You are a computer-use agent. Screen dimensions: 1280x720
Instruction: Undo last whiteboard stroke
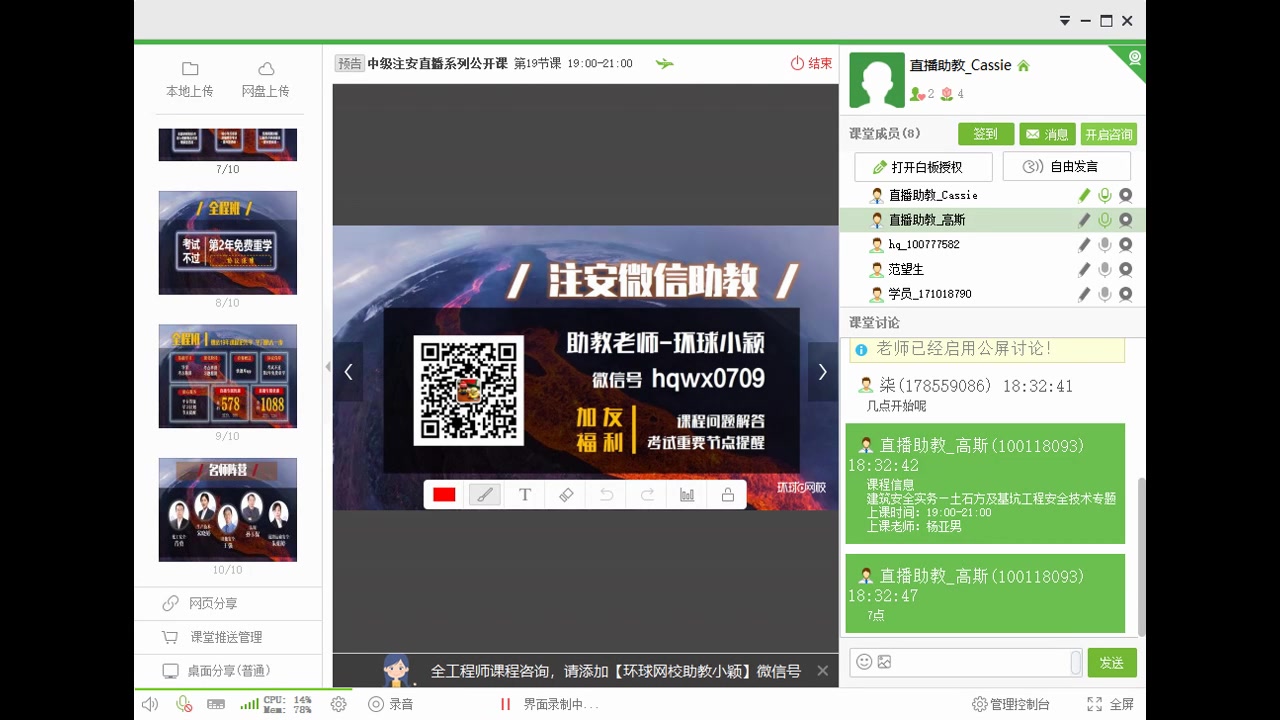tap(606, 495)
